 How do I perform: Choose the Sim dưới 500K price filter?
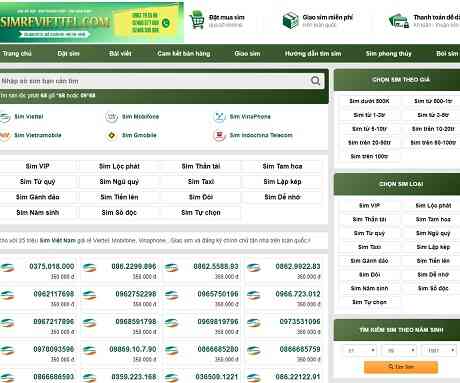369,101
